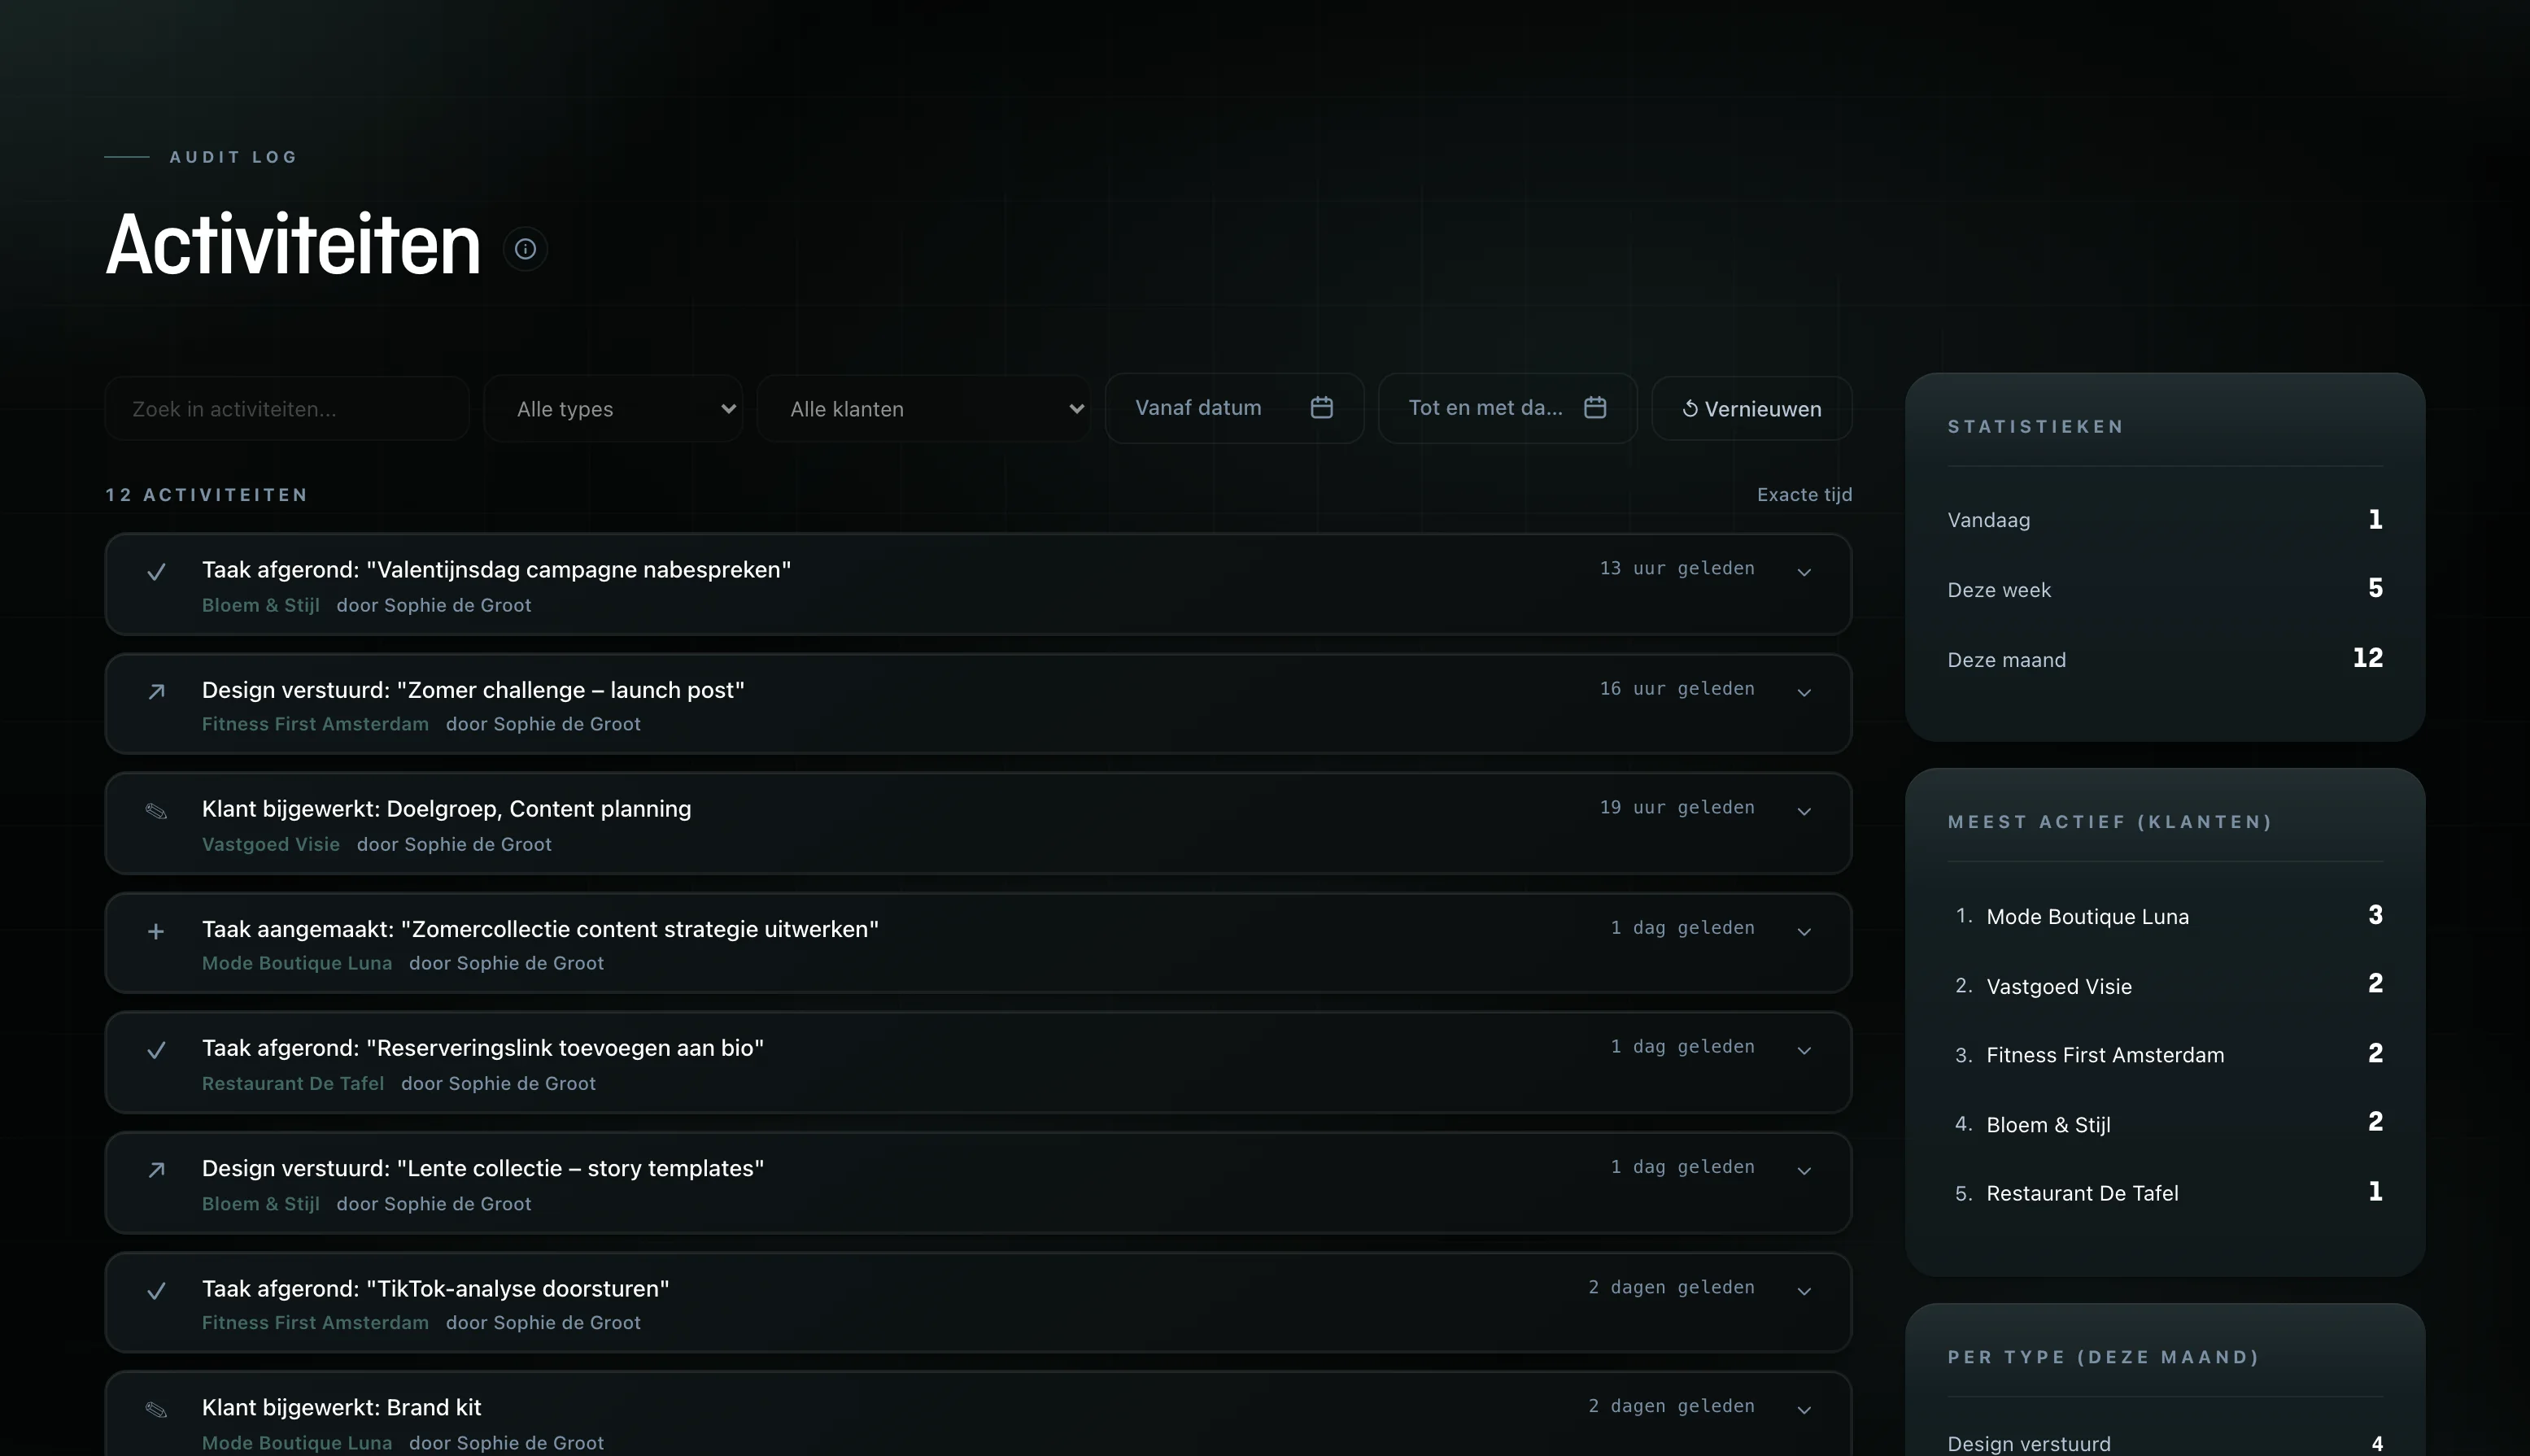This screenshot has width=2530, height=1456.
Task: Click the Vernieuwen button
Action: tap(1752, 409)
